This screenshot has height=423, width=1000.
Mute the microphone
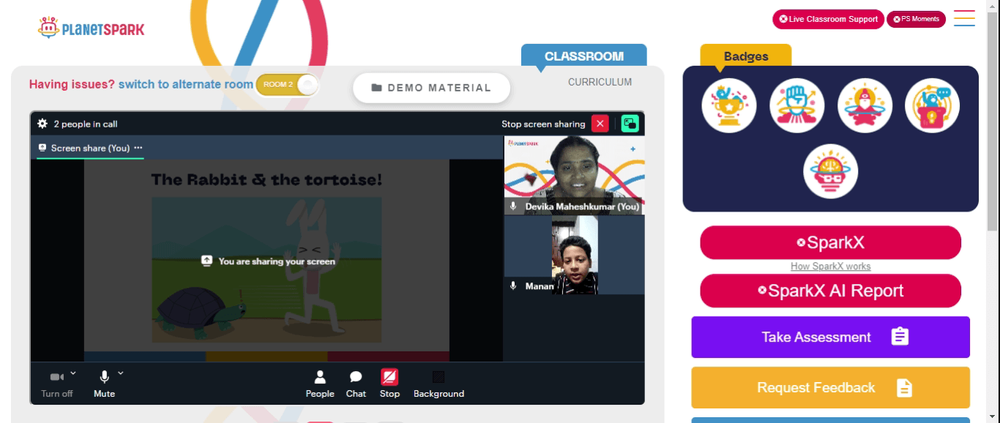(104, 383)
